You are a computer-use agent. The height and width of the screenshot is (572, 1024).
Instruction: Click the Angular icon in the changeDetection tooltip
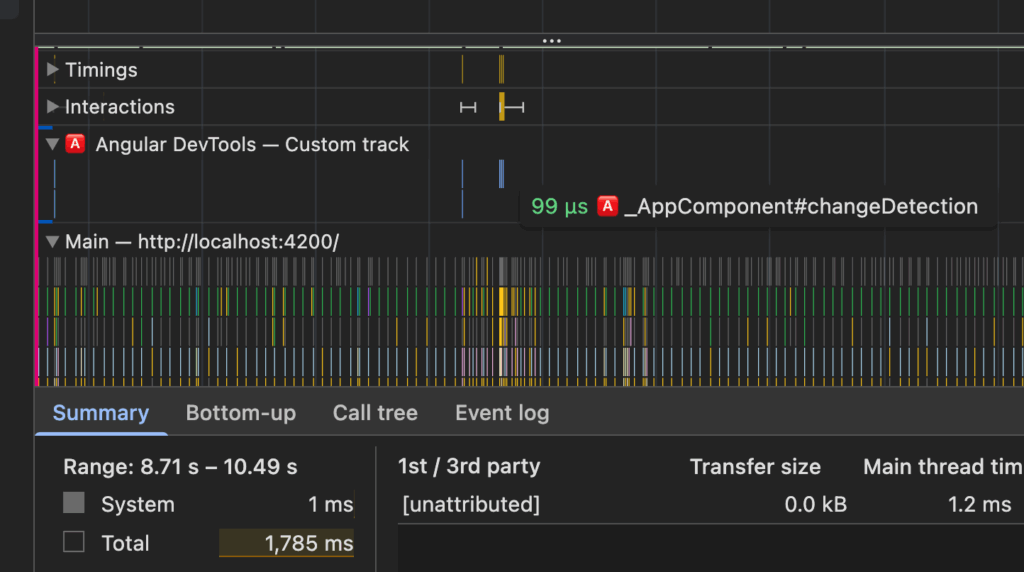coord(607,206)
